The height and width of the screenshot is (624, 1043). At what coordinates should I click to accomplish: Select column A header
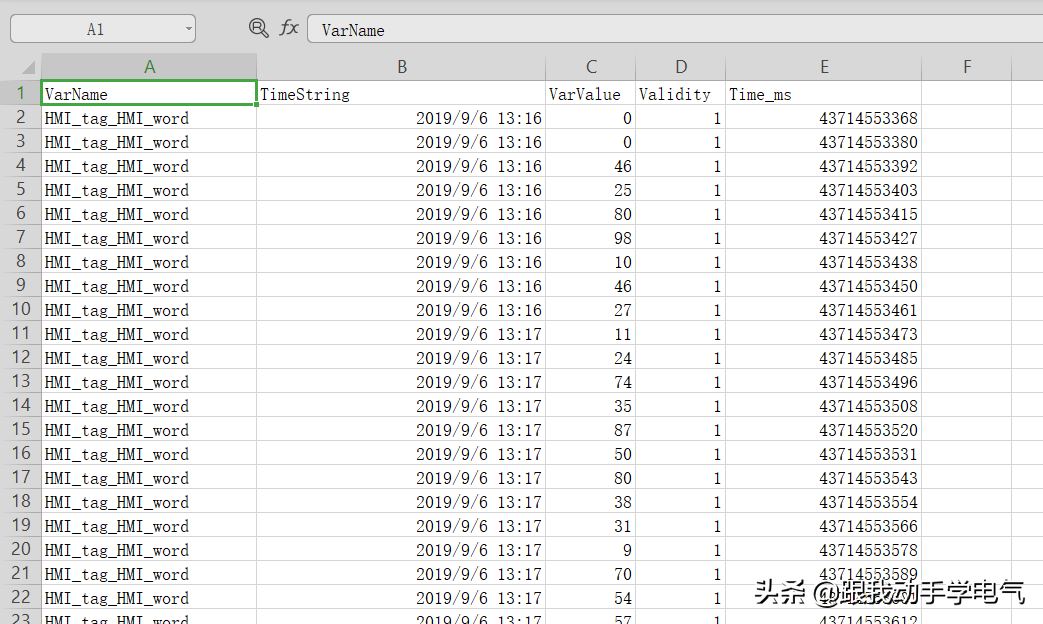149,67
